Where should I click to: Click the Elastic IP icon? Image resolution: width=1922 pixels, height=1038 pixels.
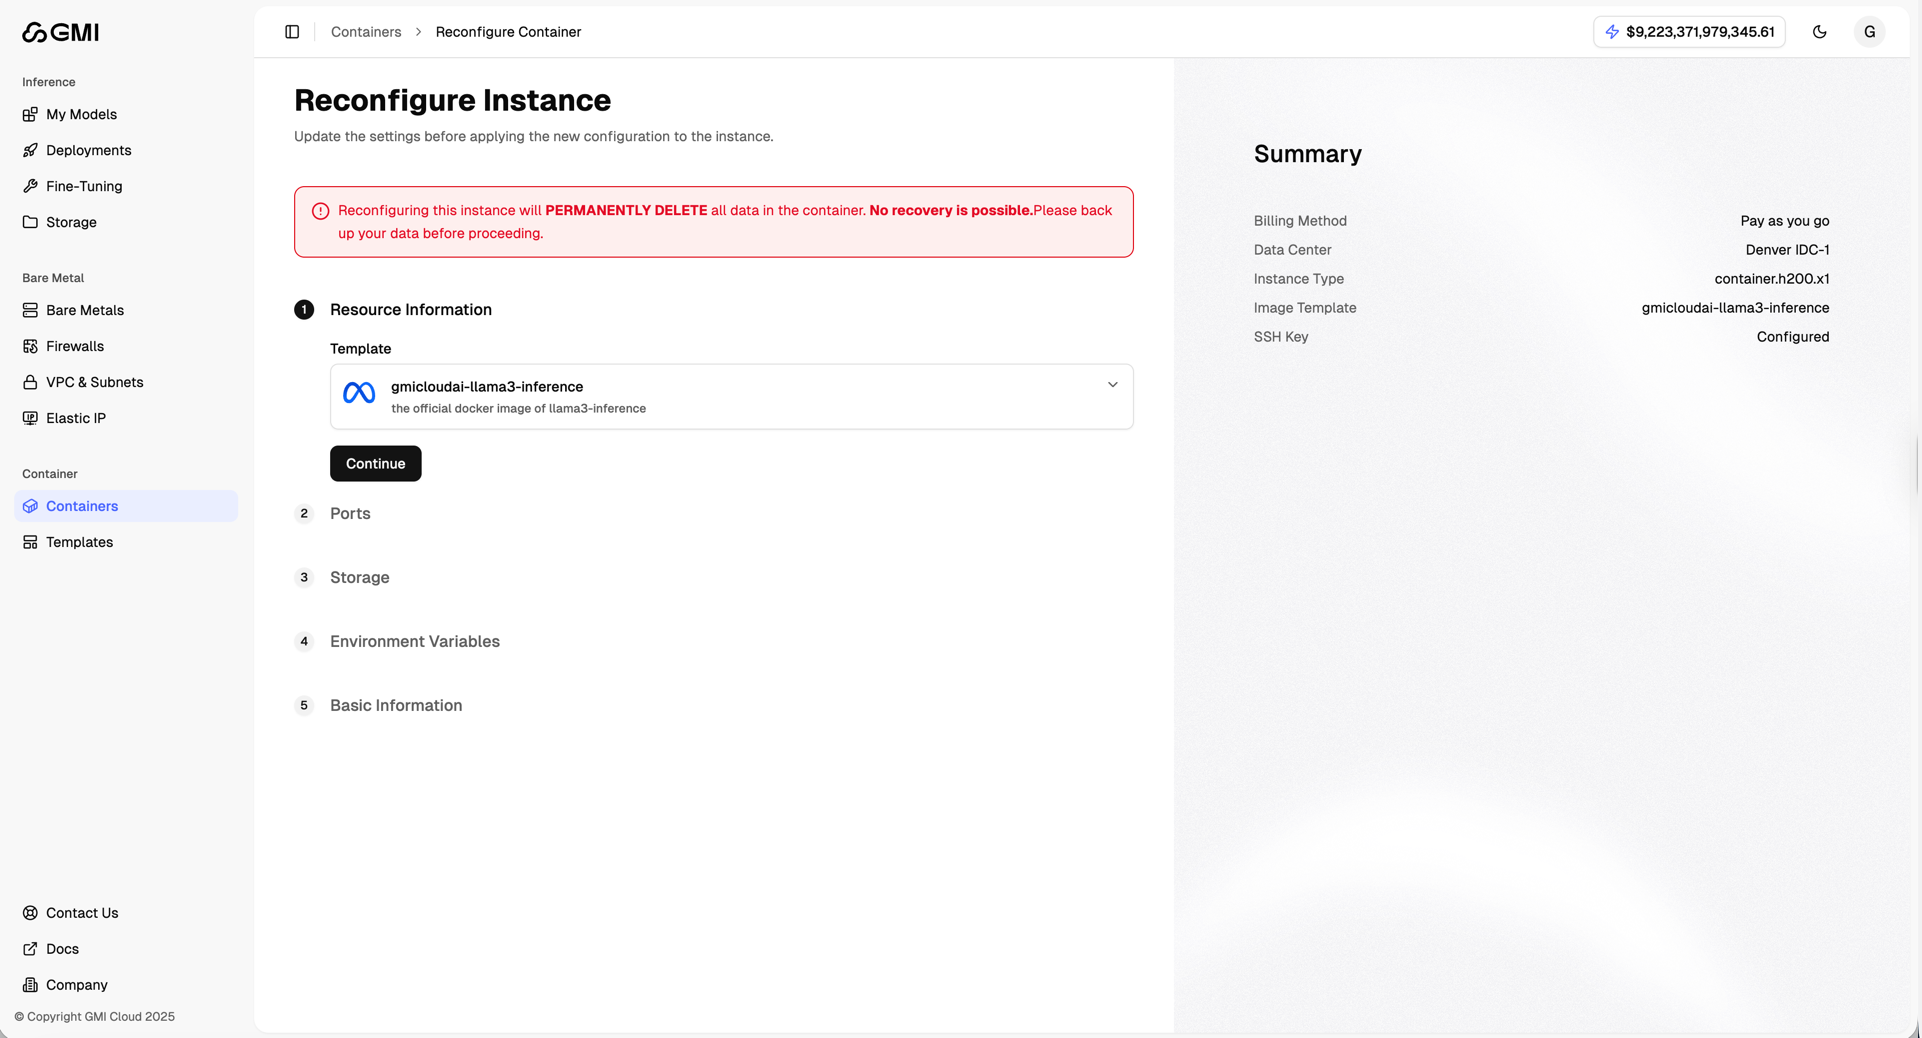tap(30, 418)
